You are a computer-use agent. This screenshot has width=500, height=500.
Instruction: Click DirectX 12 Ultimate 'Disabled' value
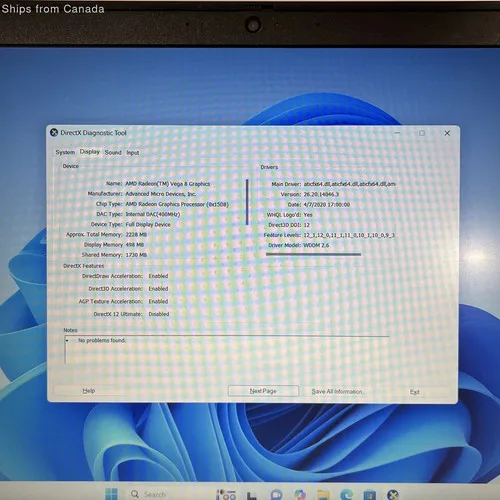[159, 314]
